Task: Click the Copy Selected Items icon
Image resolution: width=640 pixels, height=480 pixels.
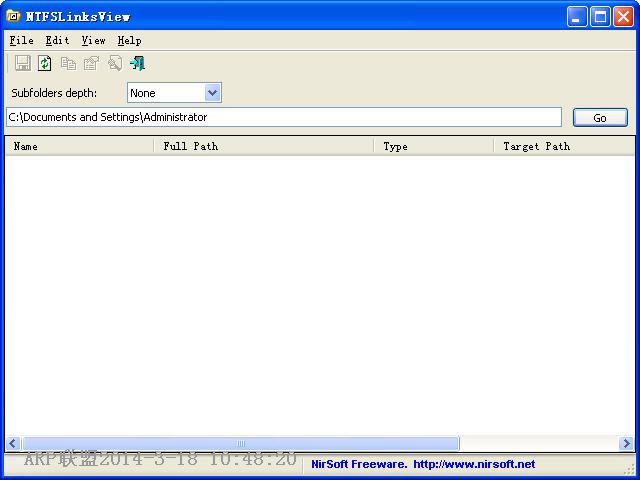Action: pos(68,63)
